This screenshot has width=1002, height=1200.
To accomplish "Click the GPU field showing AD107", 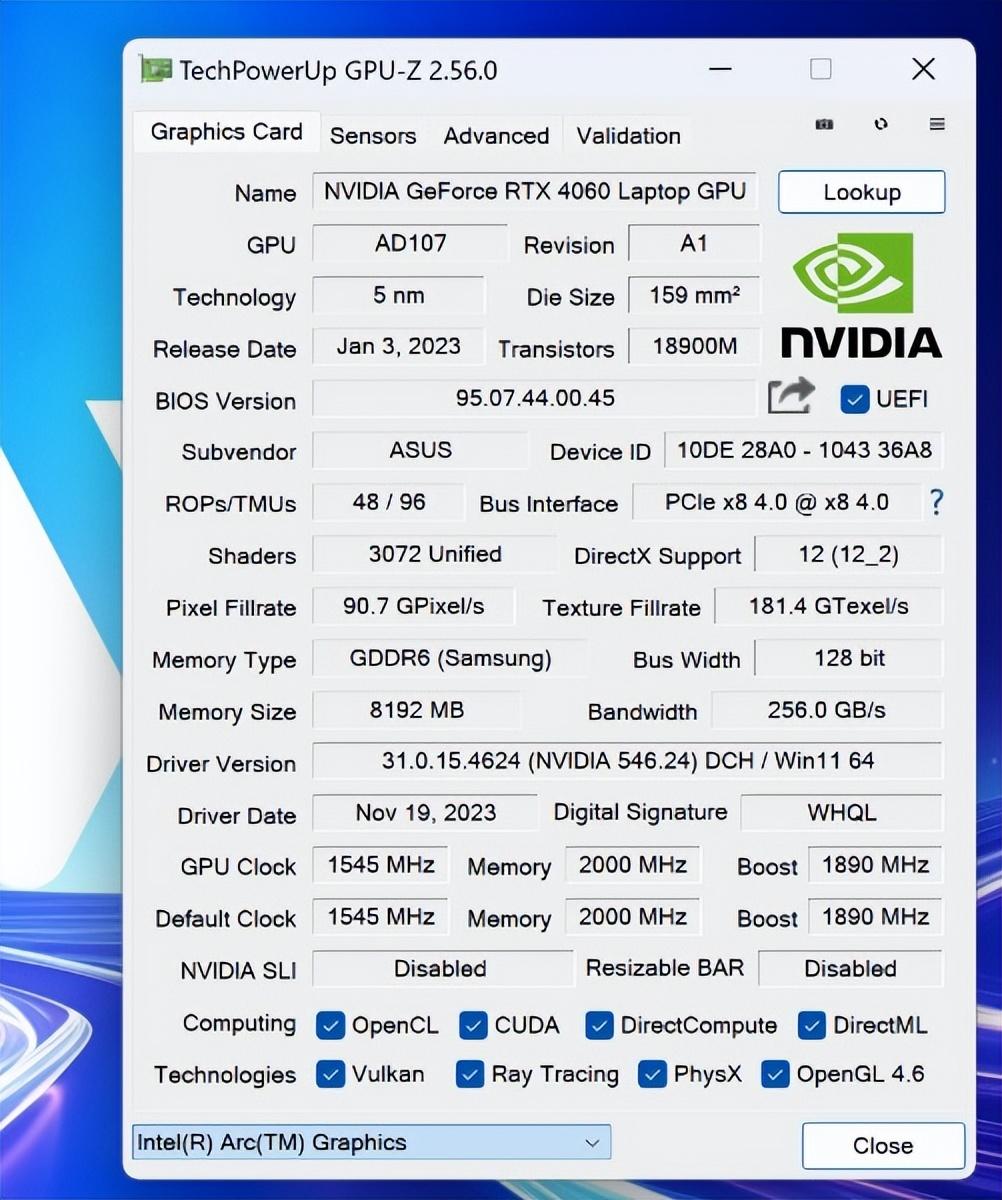I will click(410, 243).
